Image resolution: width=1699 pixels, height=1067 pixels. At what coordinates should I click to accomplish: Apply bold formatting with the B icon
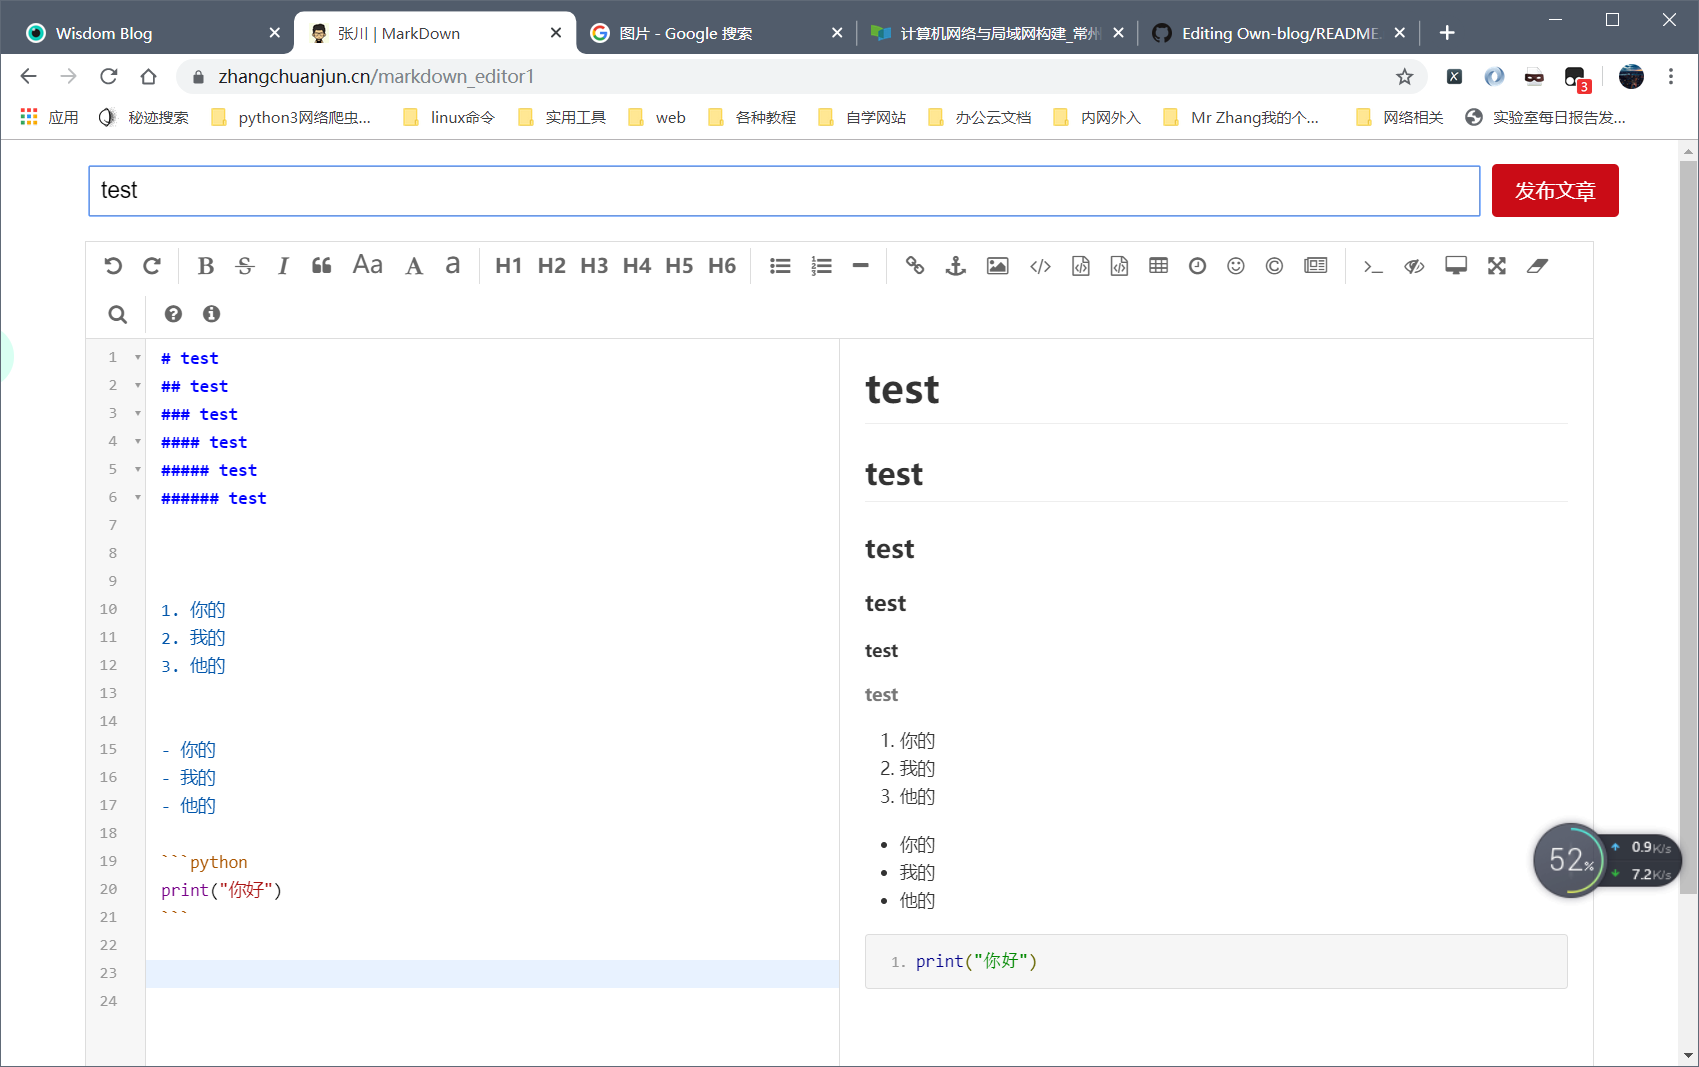point(206,266)
